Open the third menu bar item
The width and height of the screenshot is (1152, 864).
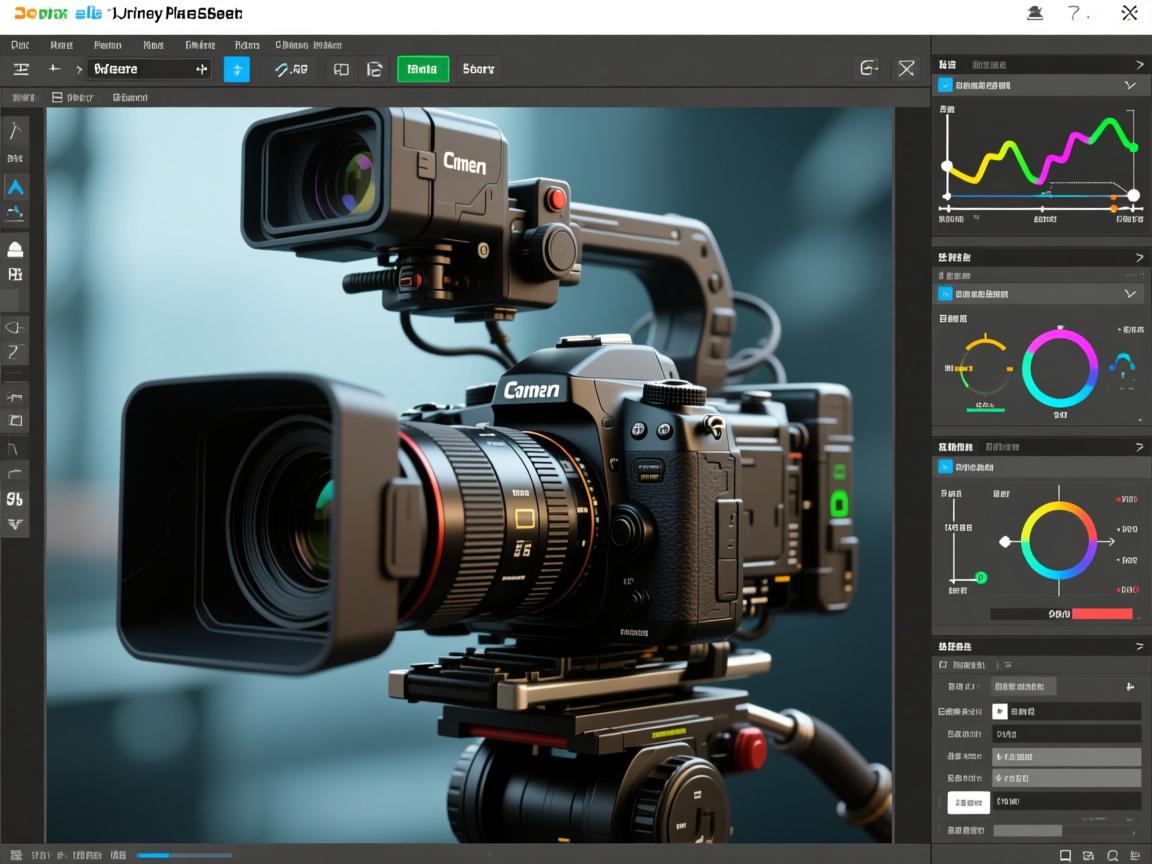click(x=107, y=45)
